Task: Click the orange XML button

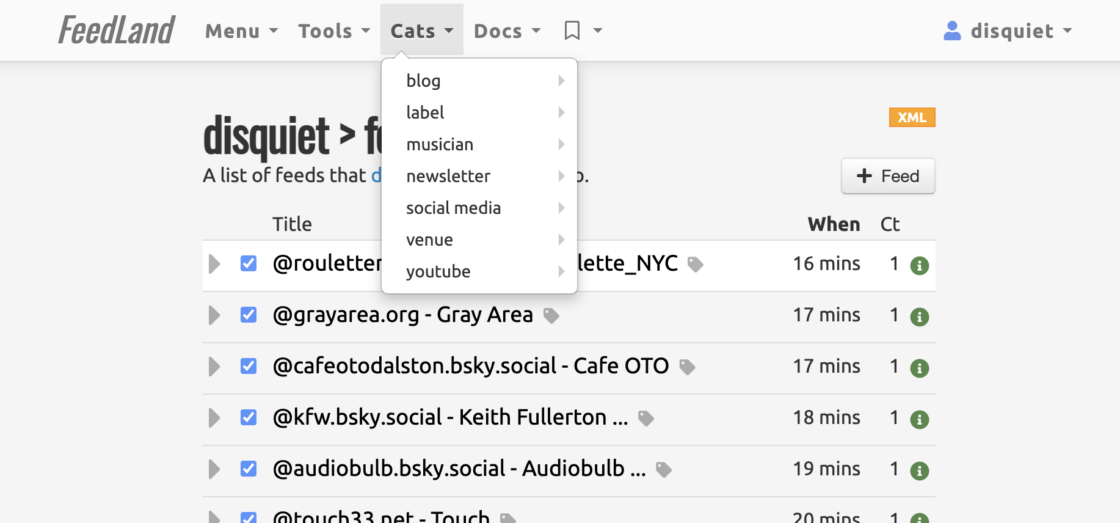Action: pyautogui.click(x=912, y=117)
